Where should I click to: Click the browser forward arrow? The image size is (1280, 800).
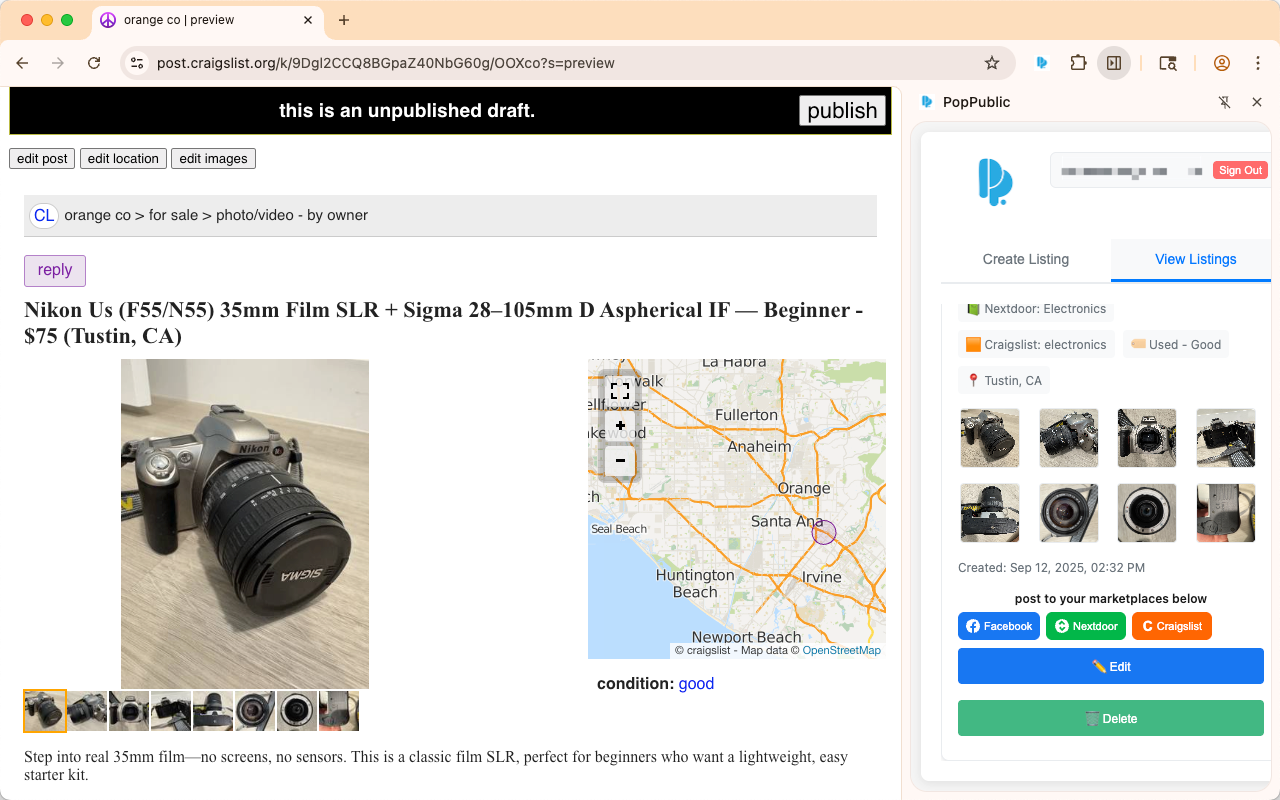[58, 63]
